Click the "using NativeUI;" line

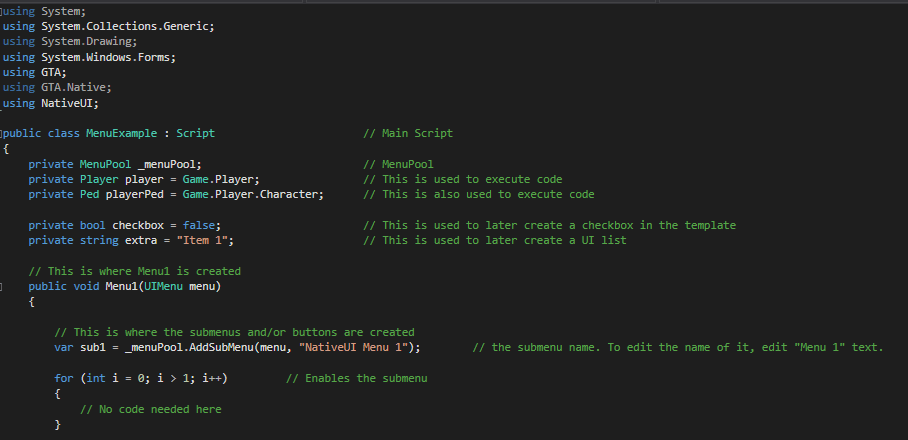(x=51, y=103)
